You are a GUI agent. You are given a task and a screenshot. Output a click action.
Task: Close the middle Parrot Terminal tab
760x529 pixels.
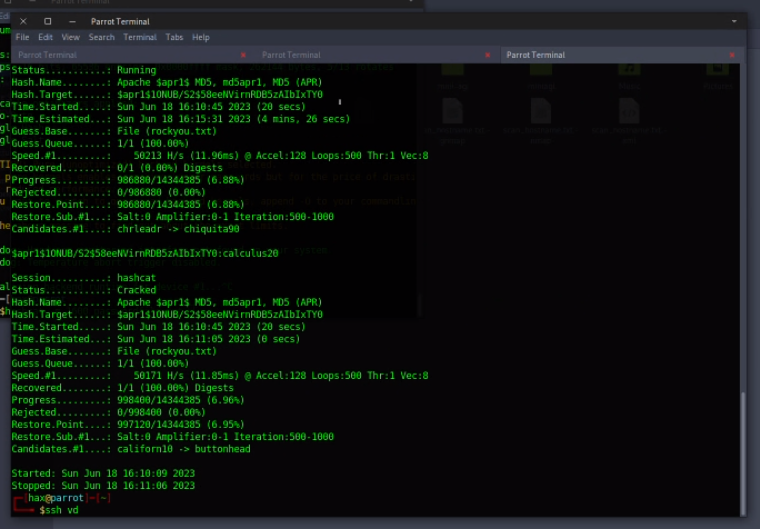point(487,55)
